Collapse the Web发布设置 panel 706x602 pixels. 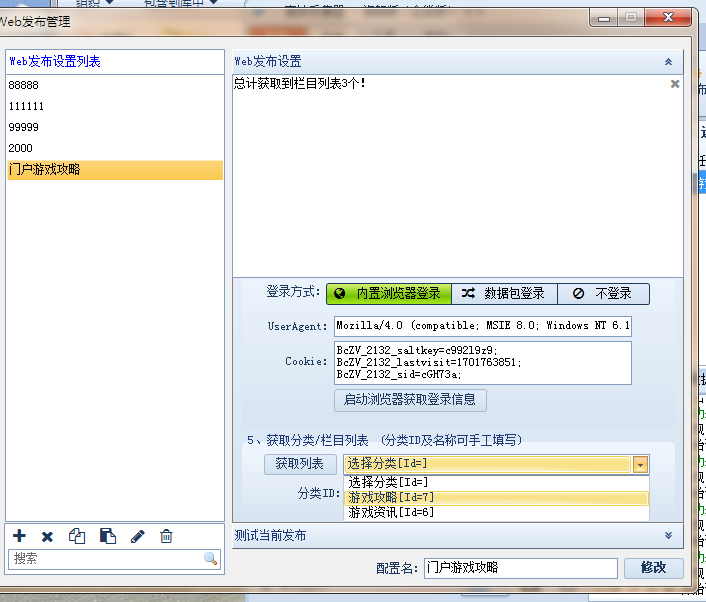pos(668,62)
